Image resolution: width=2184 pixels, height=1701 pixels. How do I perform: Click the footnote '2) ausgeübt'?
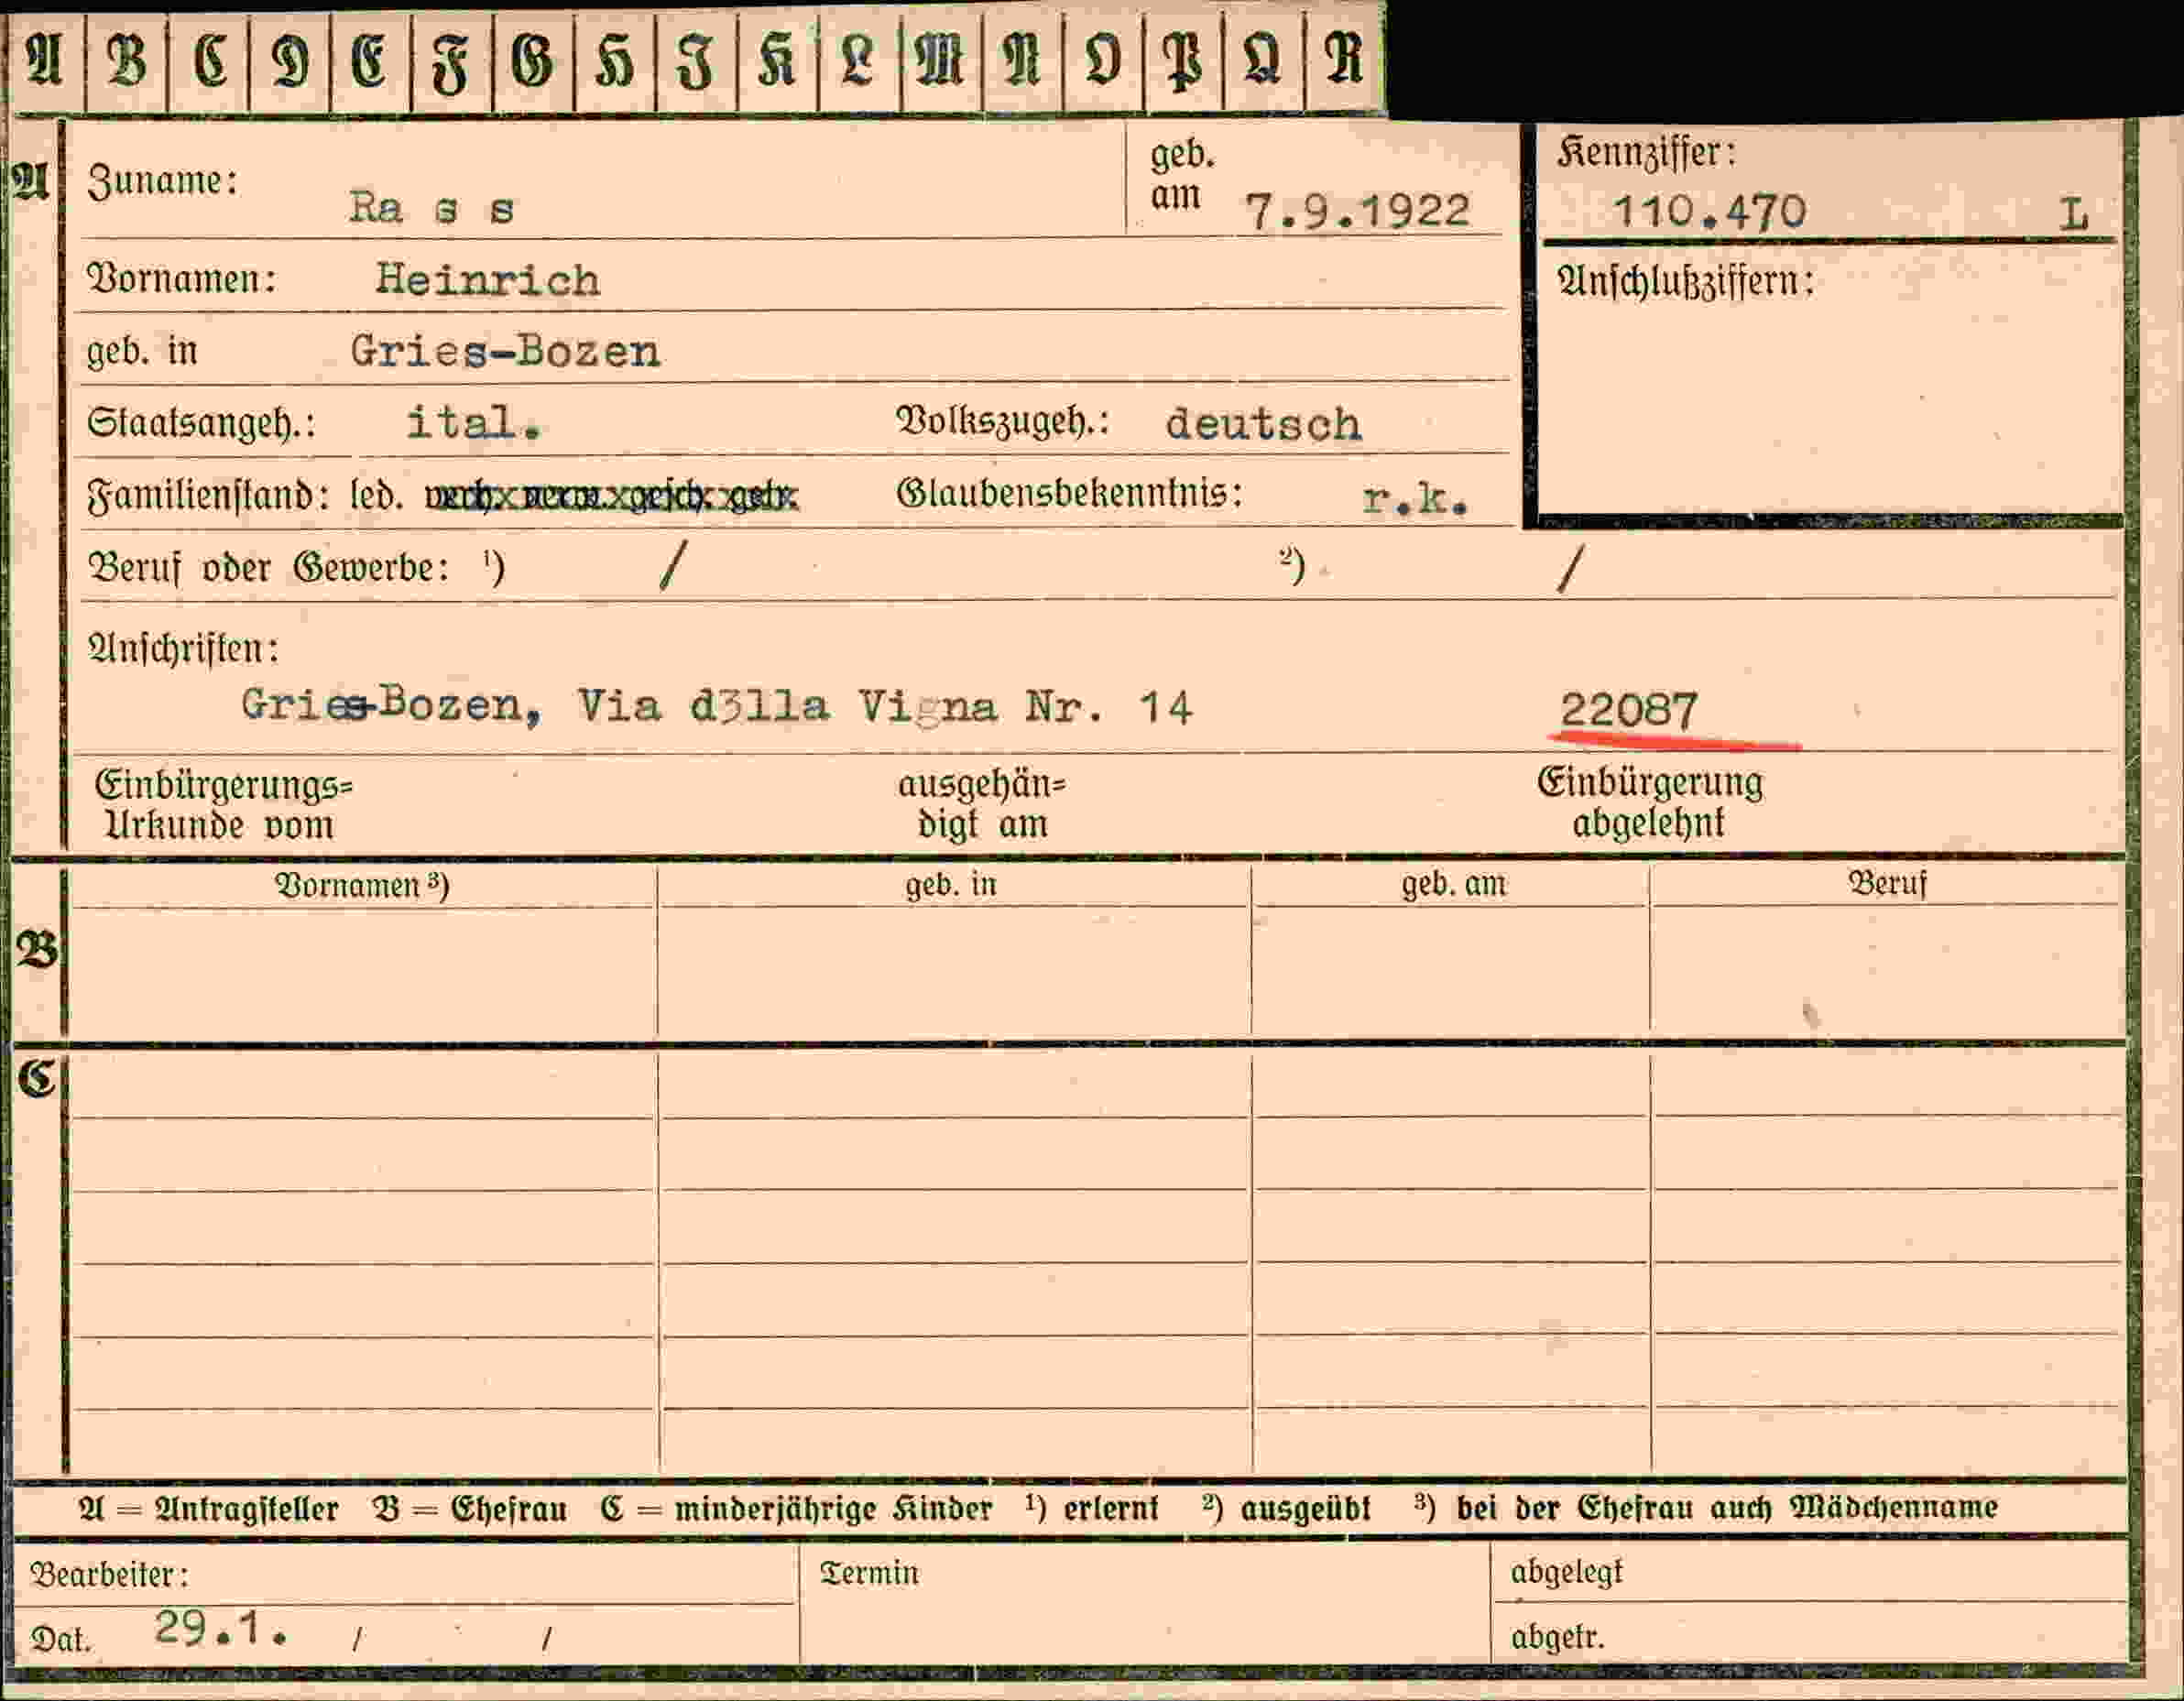click(1286, 1507)
